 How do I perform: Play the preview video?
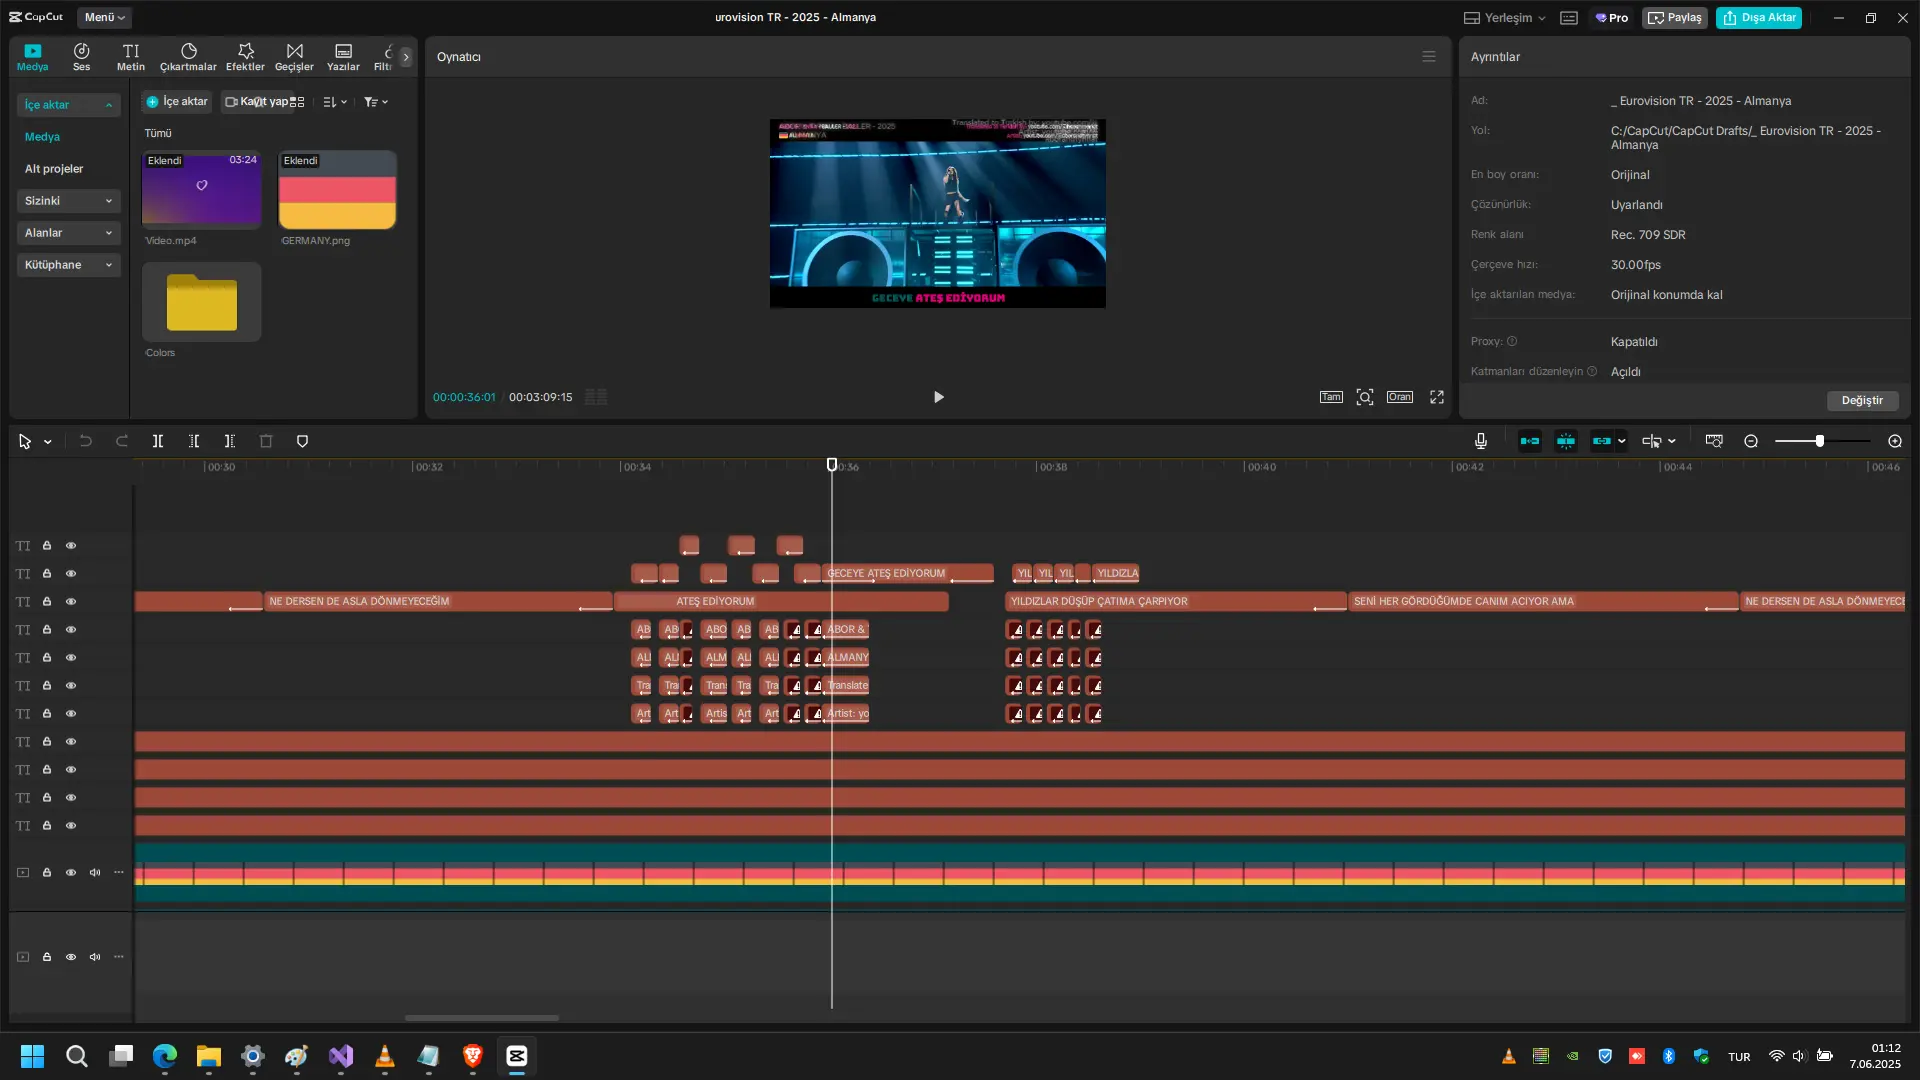(938, 397)
